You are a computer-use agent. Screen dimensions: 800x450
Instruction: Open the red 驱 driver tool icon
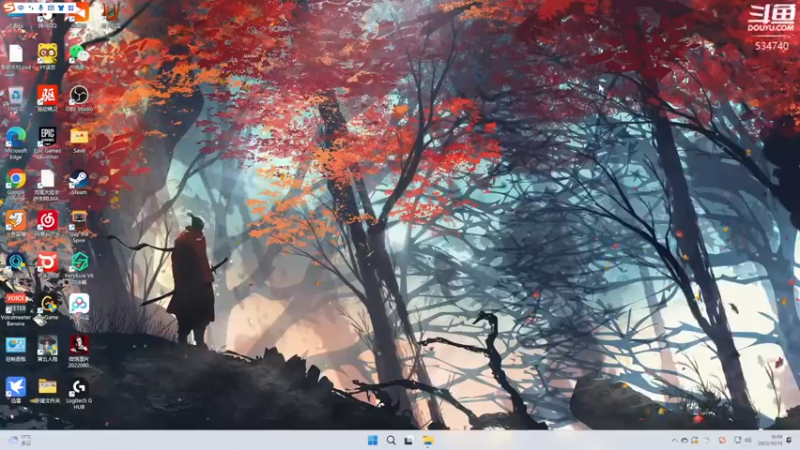coord(47,95)
